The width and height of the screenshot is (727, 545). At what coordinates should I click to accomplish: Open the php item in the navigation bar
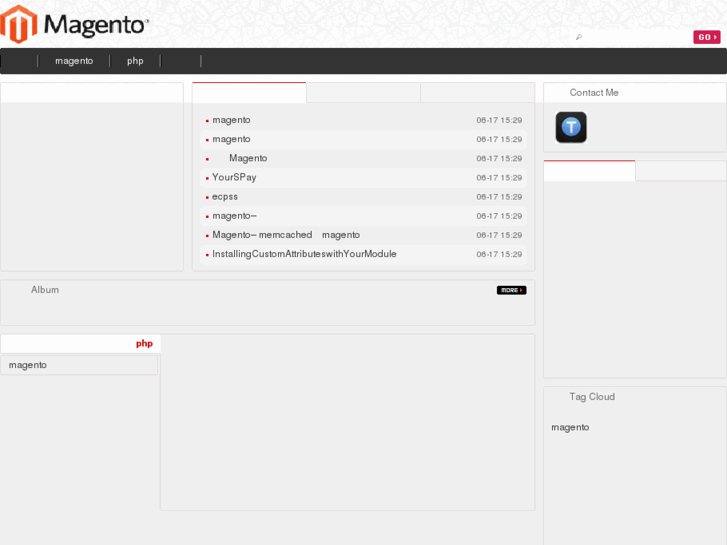click(x=135, y=61)
